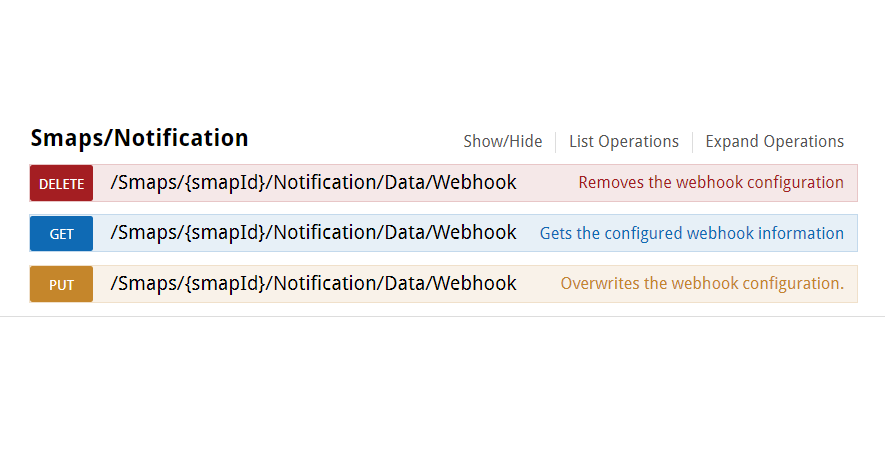
Task: Click List Operations link
Action: [x=623, y=141]
